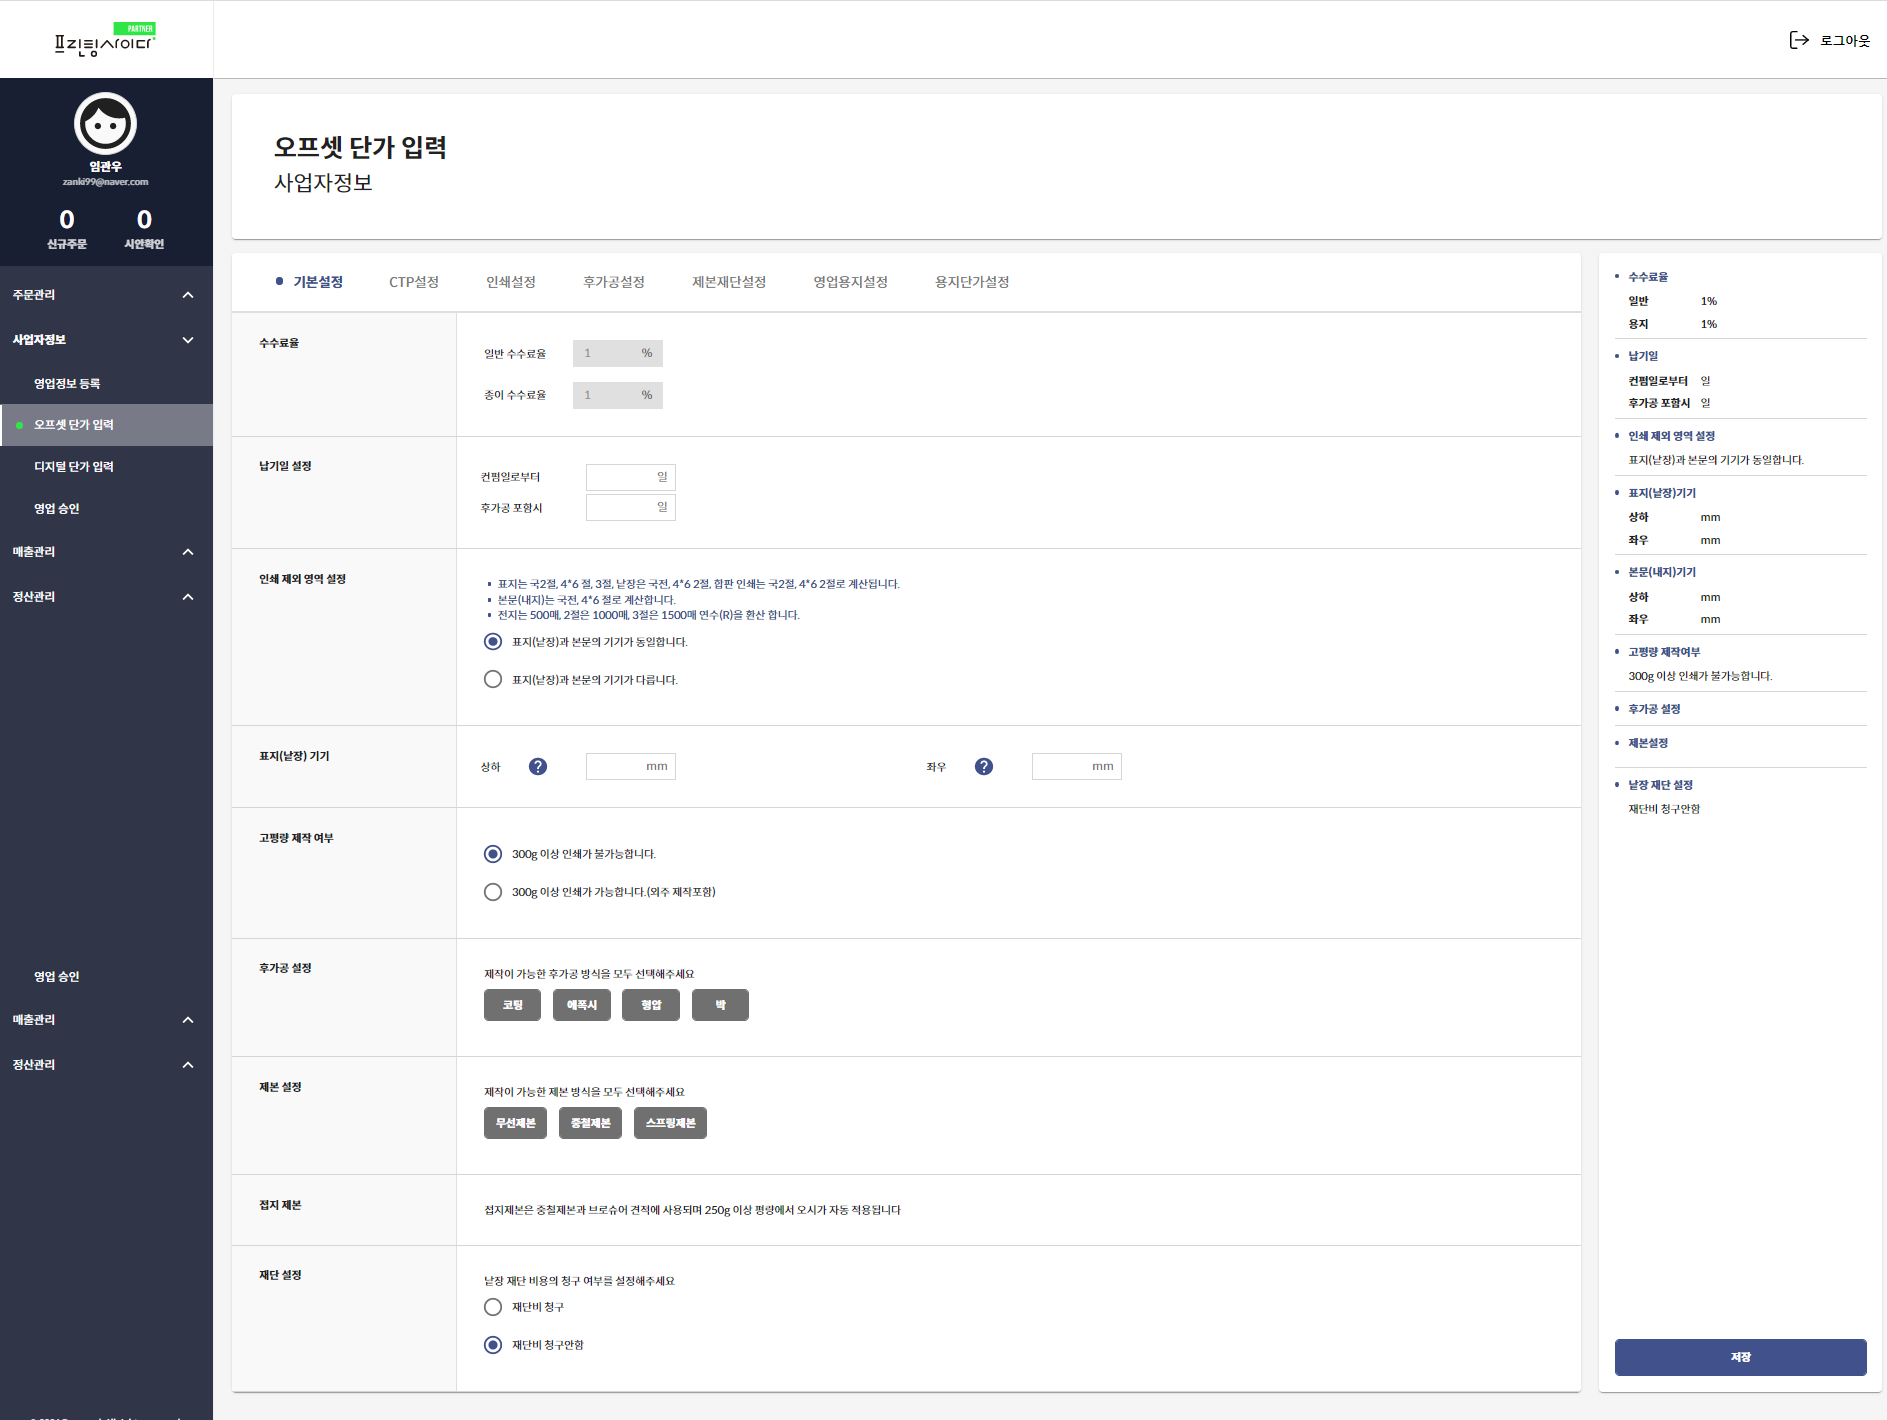Image resolution: width=1887 pixels, height=1420 pixels.
Task: Click the logout arrow icon
Action: tap(1798, 40)
